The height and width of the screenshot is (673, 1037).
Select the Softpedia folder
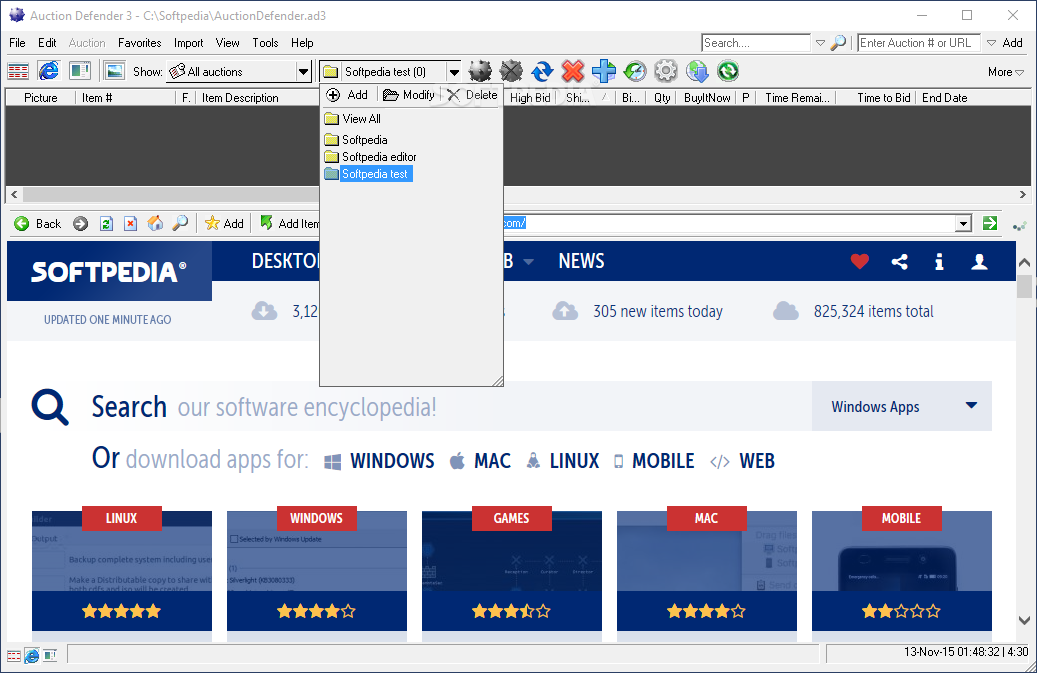tap(356, 140)
